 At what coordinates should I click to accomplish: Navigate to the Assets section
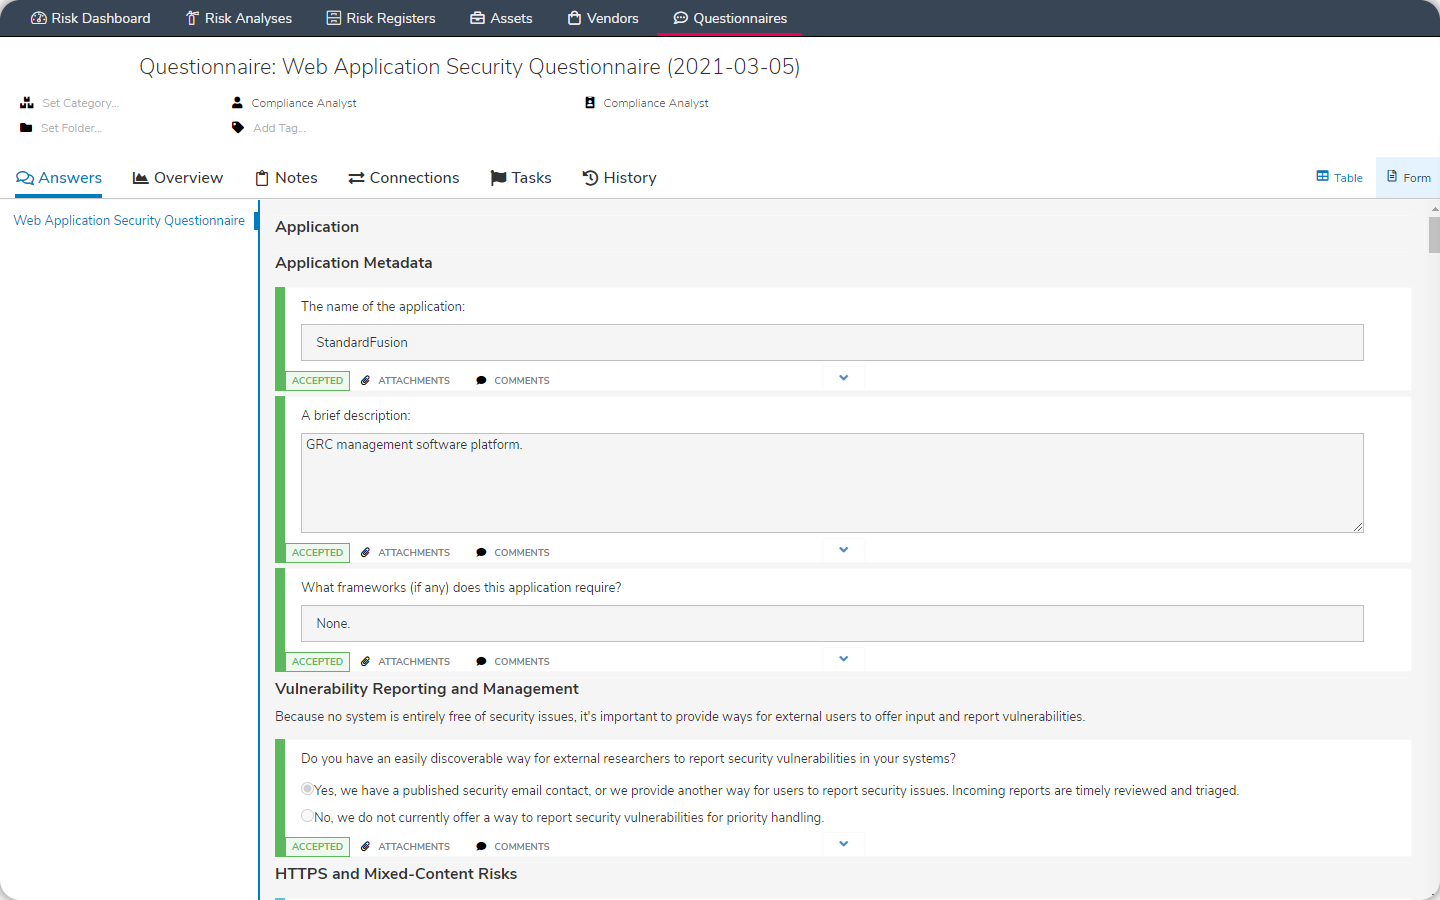click(501, 18)
